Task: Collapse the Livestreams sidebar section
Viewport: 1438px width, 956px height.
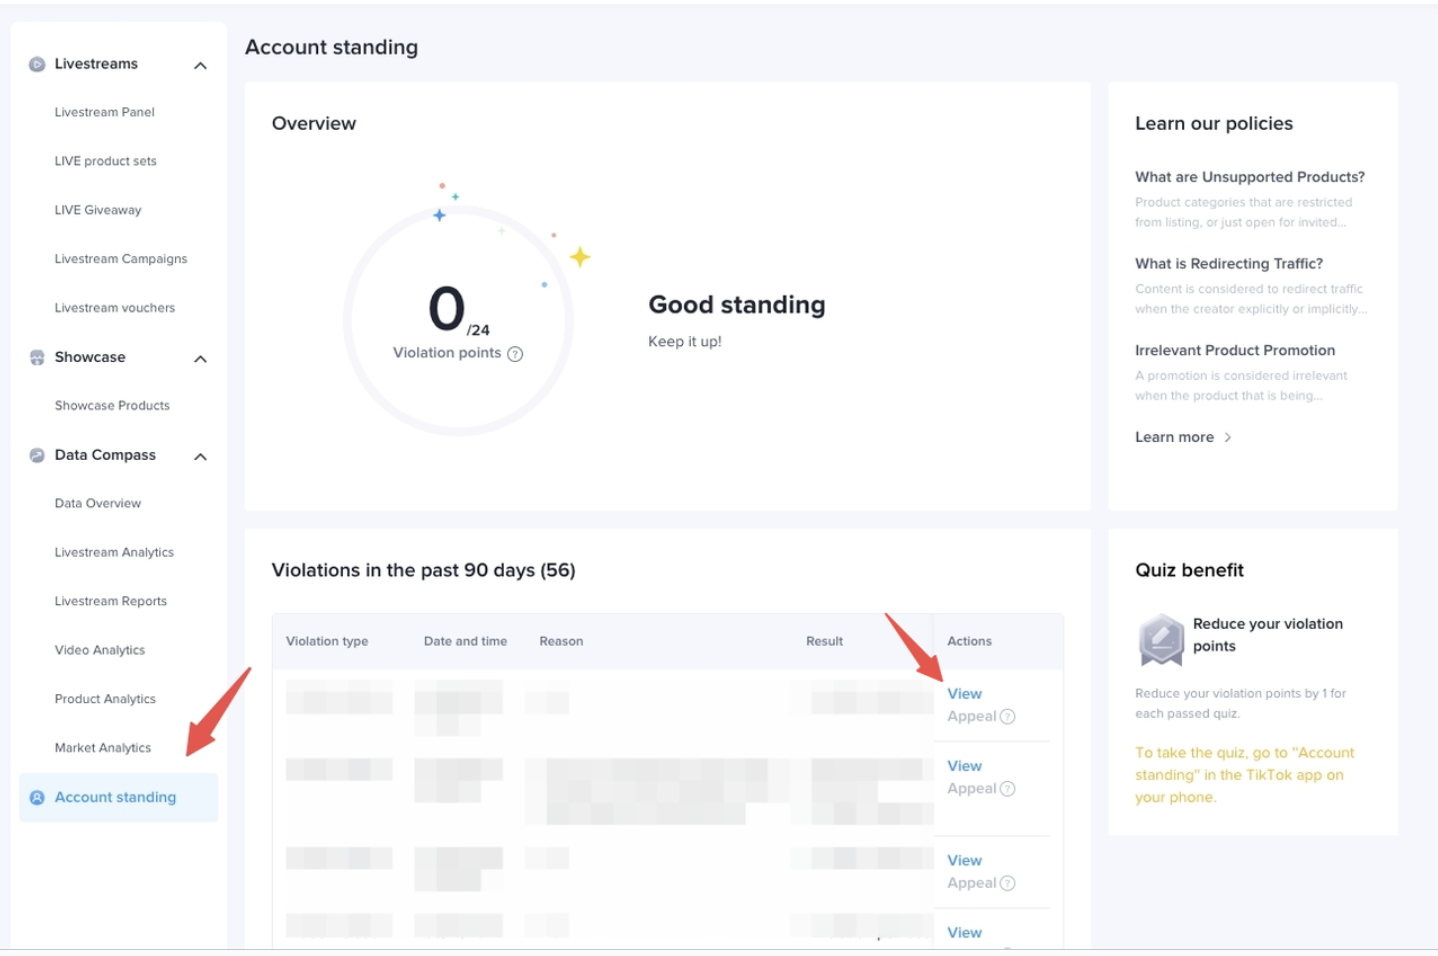Action: 200,66
